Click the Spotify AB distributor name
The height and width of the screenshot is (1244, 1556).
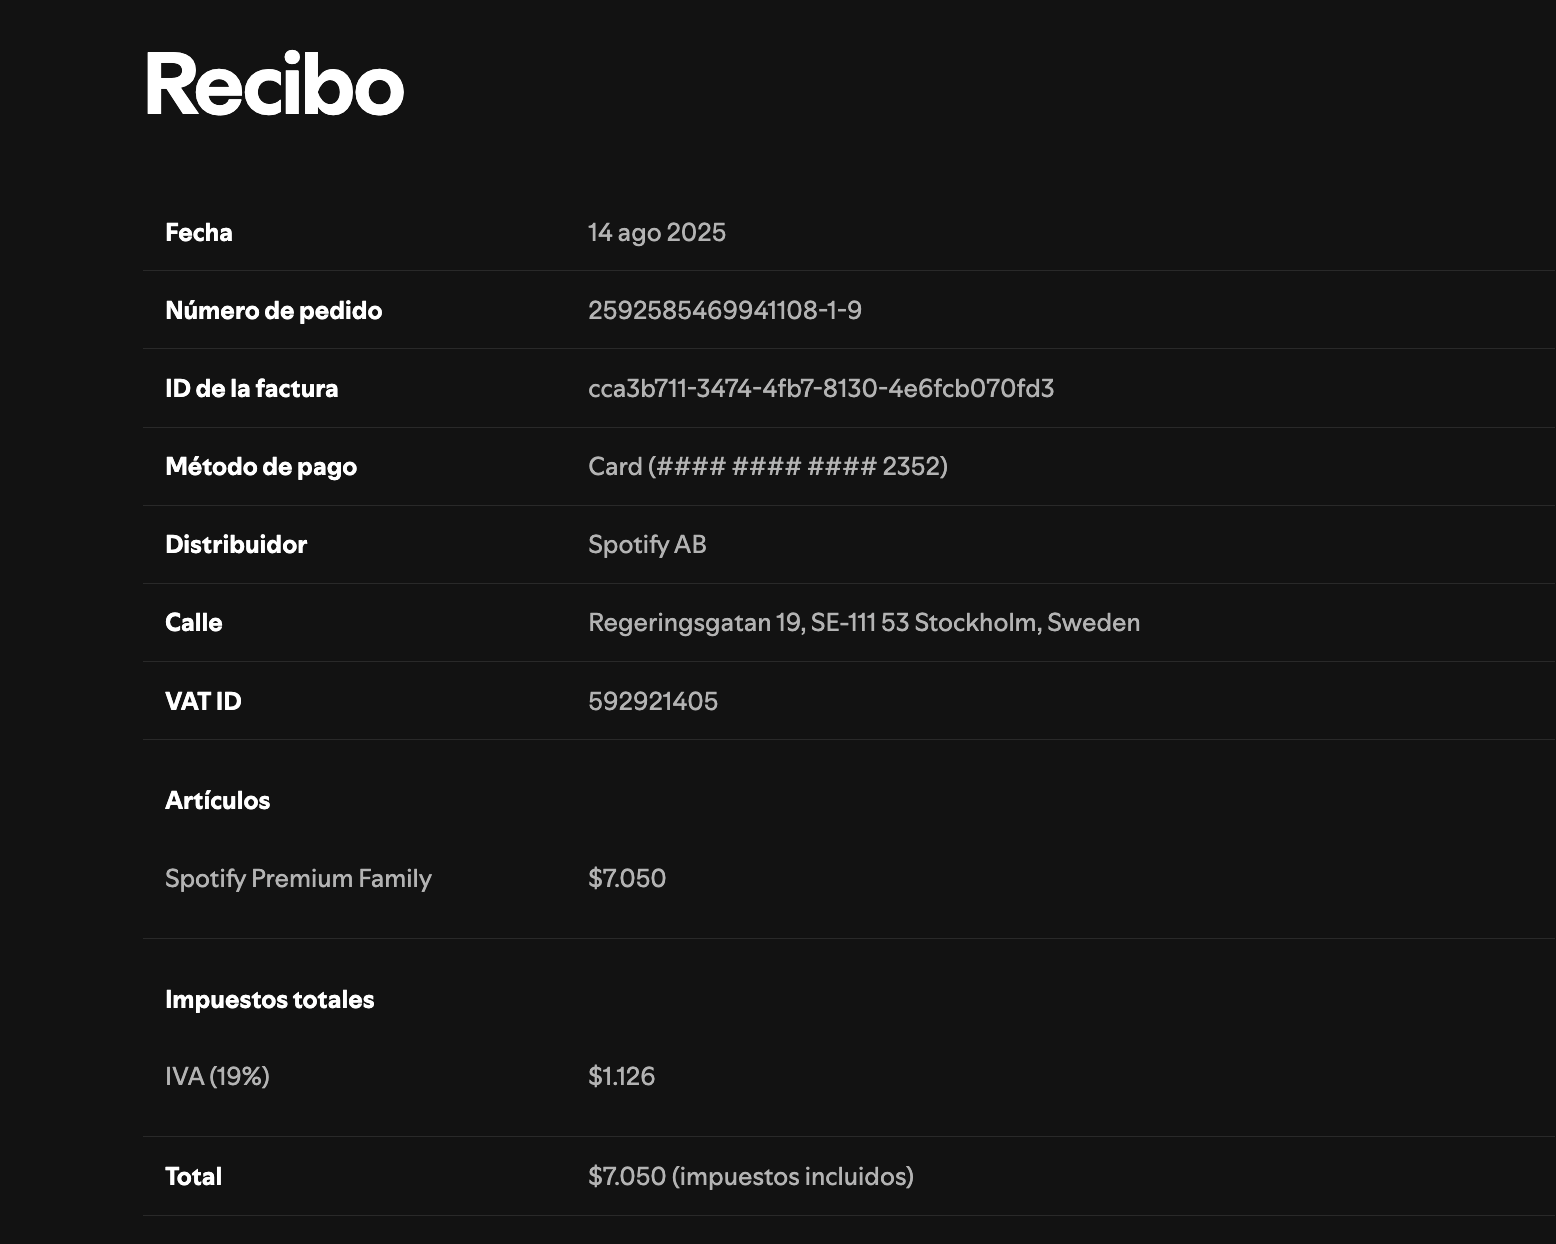pos(646,545)
